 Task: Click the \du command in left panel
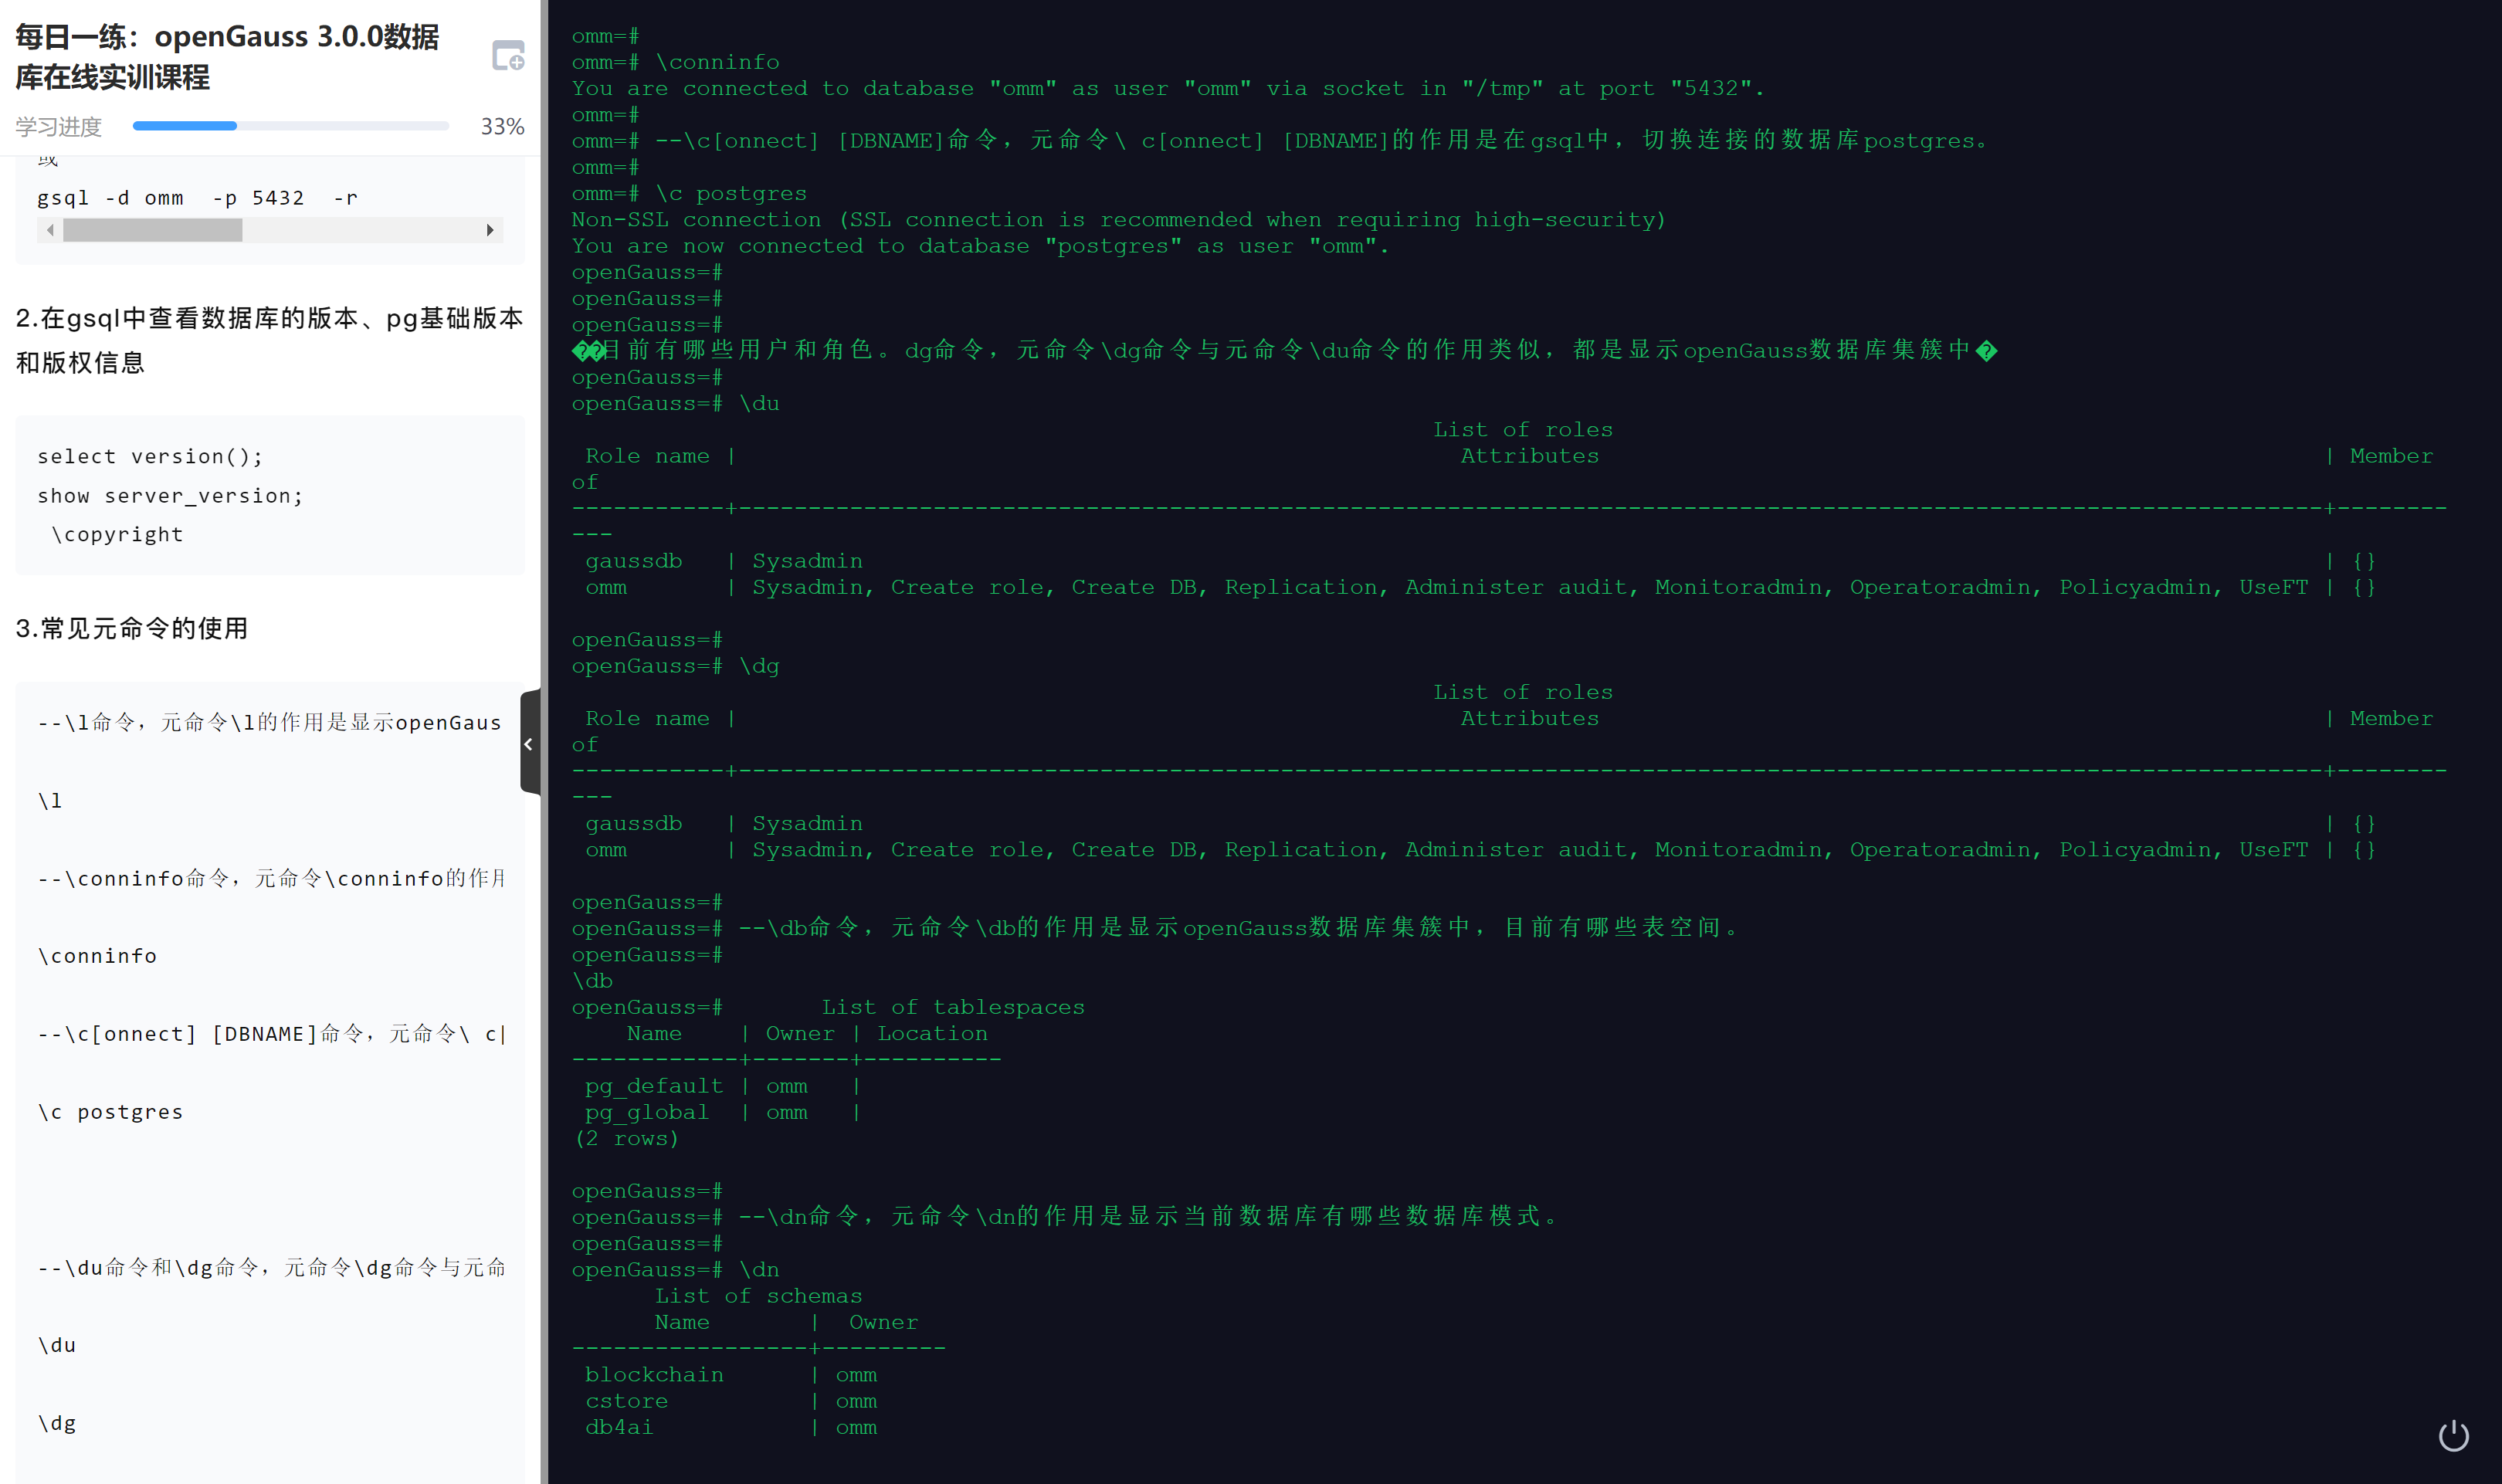(x=57, y=1345)
